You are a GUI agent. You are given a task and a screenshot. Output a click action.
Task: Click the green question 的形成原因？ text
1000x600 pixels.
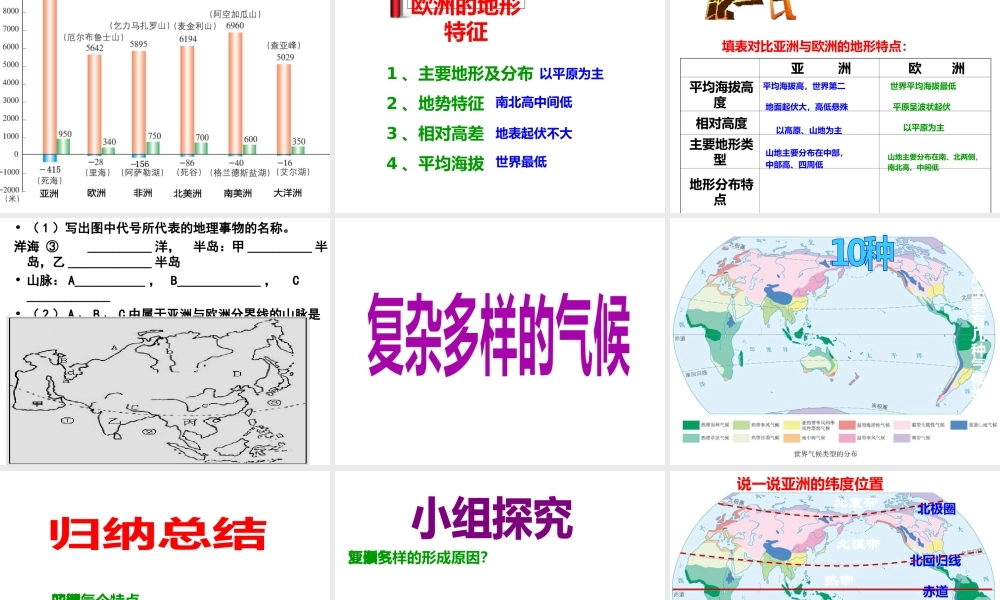coord(445,557)
